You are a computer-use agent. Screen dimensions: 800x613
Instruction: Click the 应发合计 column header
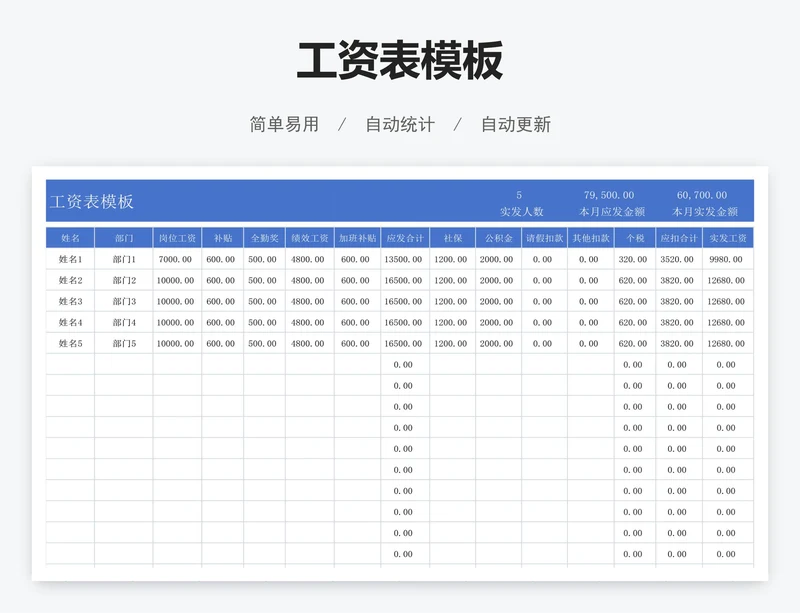click(x=405, y=238)
